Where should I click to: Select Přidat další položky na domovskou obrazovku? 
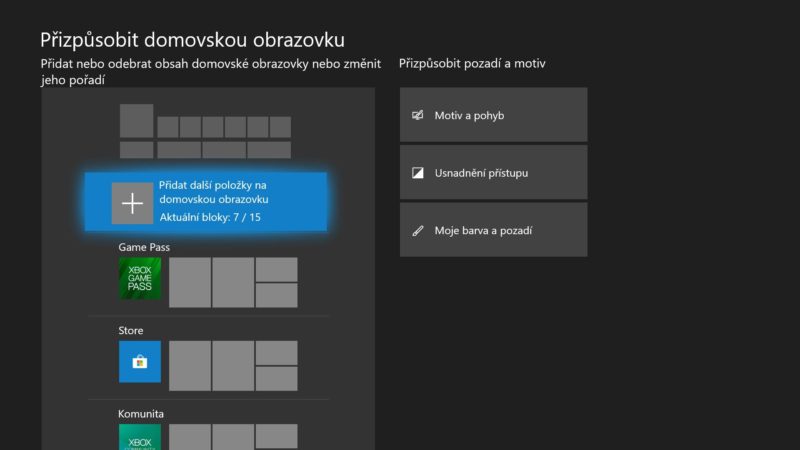pyautogui.click(x=206, y=202)
